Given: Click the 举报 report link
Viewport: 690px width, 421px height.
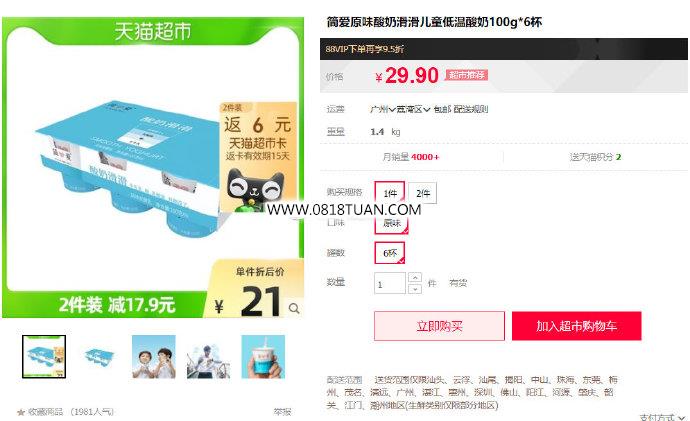Looking at the screenshot, I should 282,412.
